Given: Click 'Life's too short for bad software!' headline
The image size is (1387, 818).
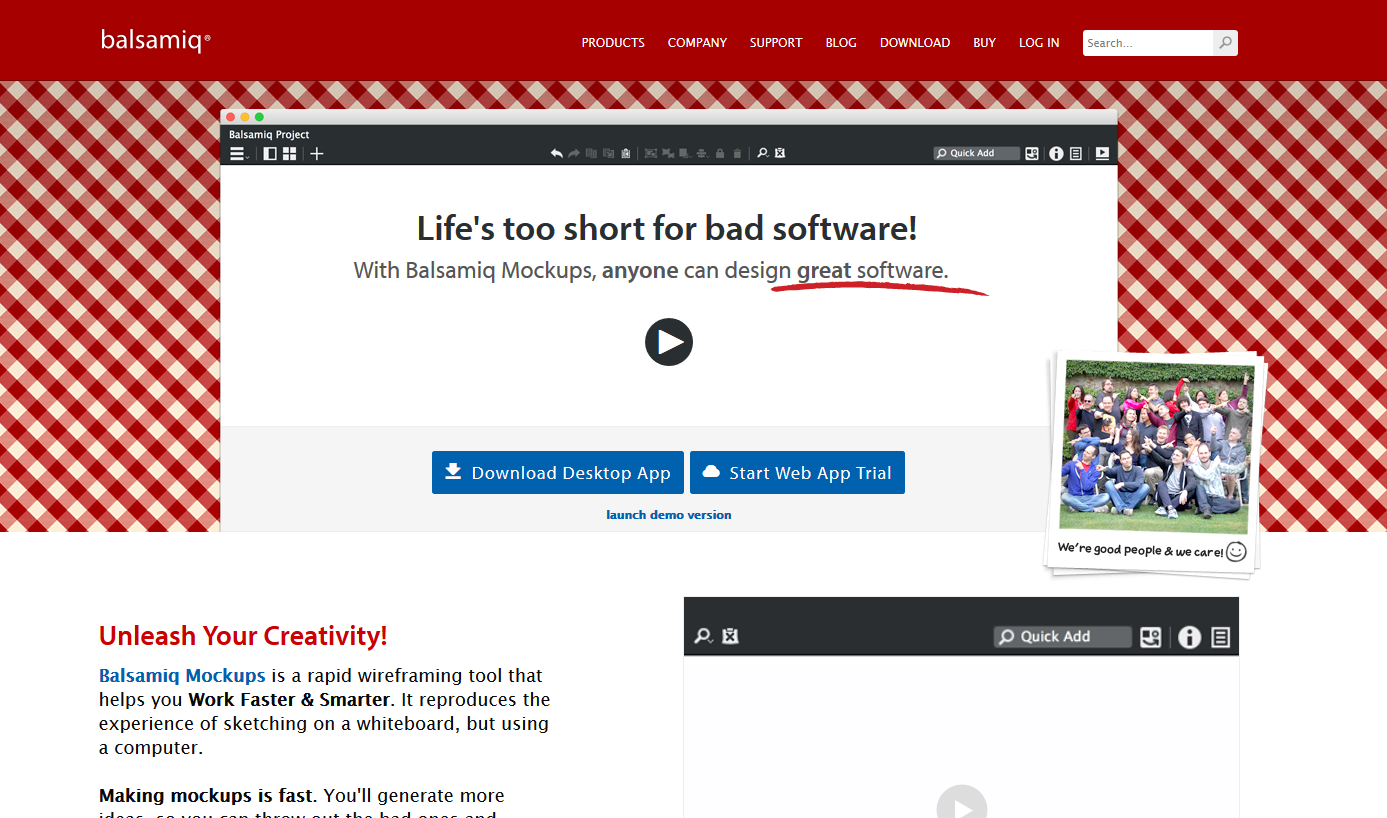Looking at the screenshot, I should point(667,229).
